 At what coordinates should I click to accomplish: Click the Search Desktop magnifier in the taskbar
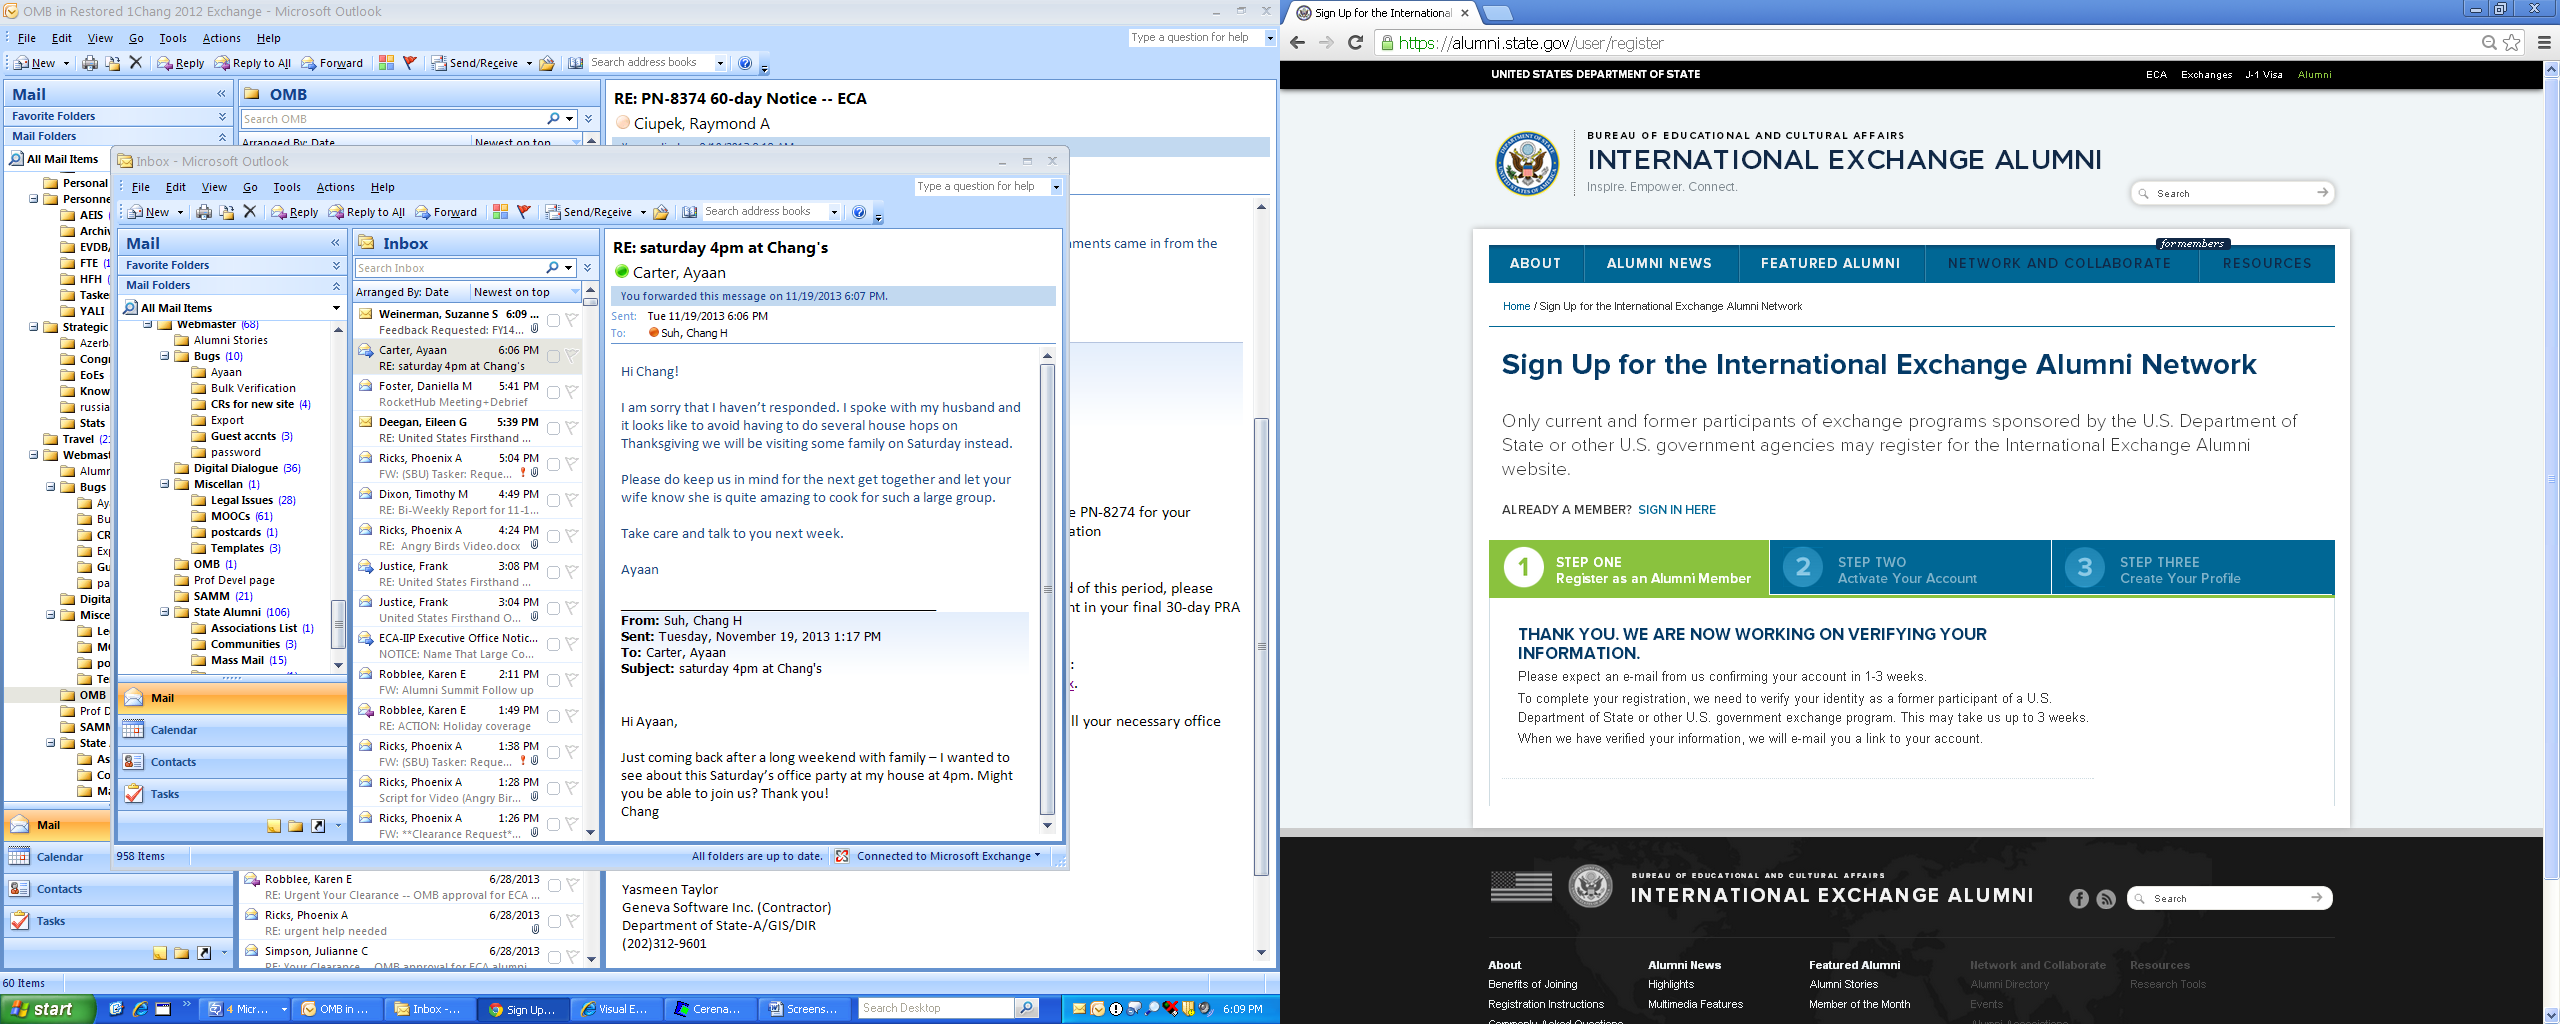click(x=1026, y=1008)
